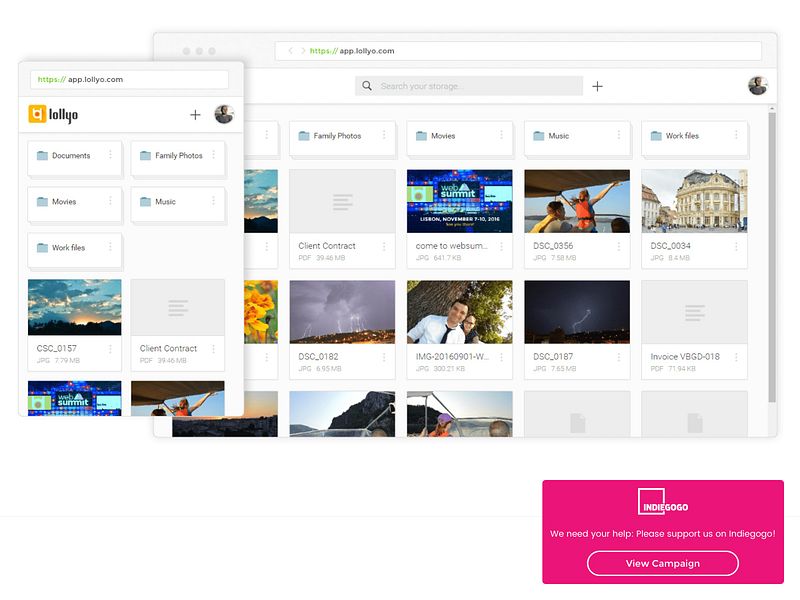Open options menu for Family Photos in large window
Screen dimensions: 800x600
384,135
